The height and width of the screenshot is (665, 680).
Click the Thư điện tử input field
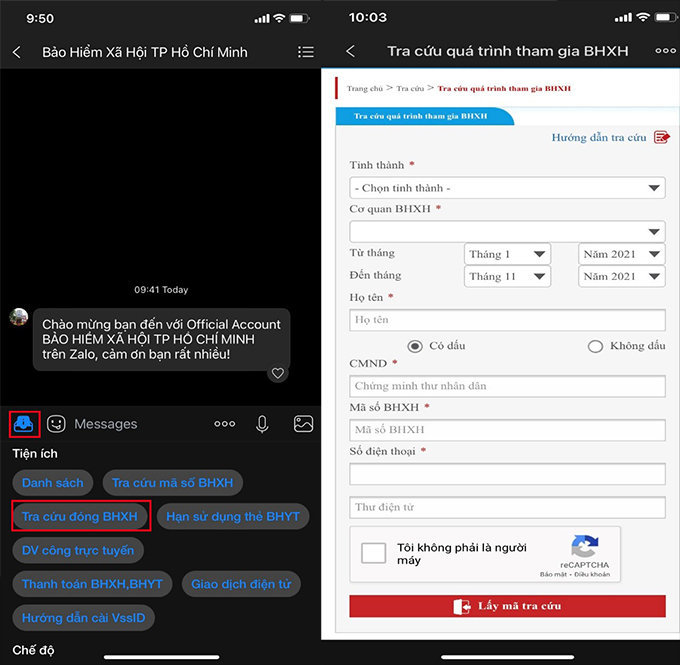pyautogui.click(x=507, y=507)
